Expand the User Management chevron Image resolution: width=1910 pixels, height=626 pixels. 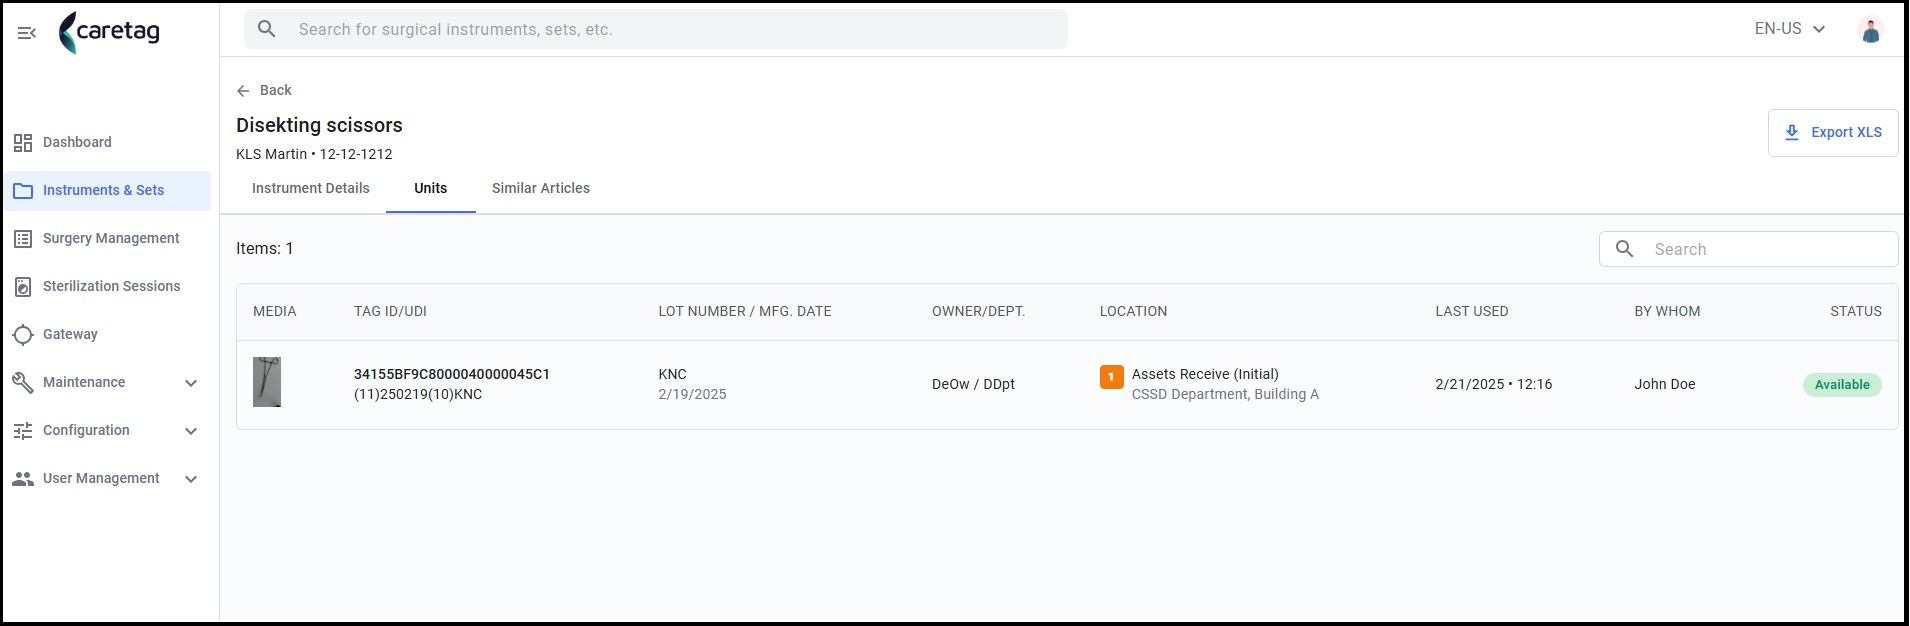(x=191, y=479)
